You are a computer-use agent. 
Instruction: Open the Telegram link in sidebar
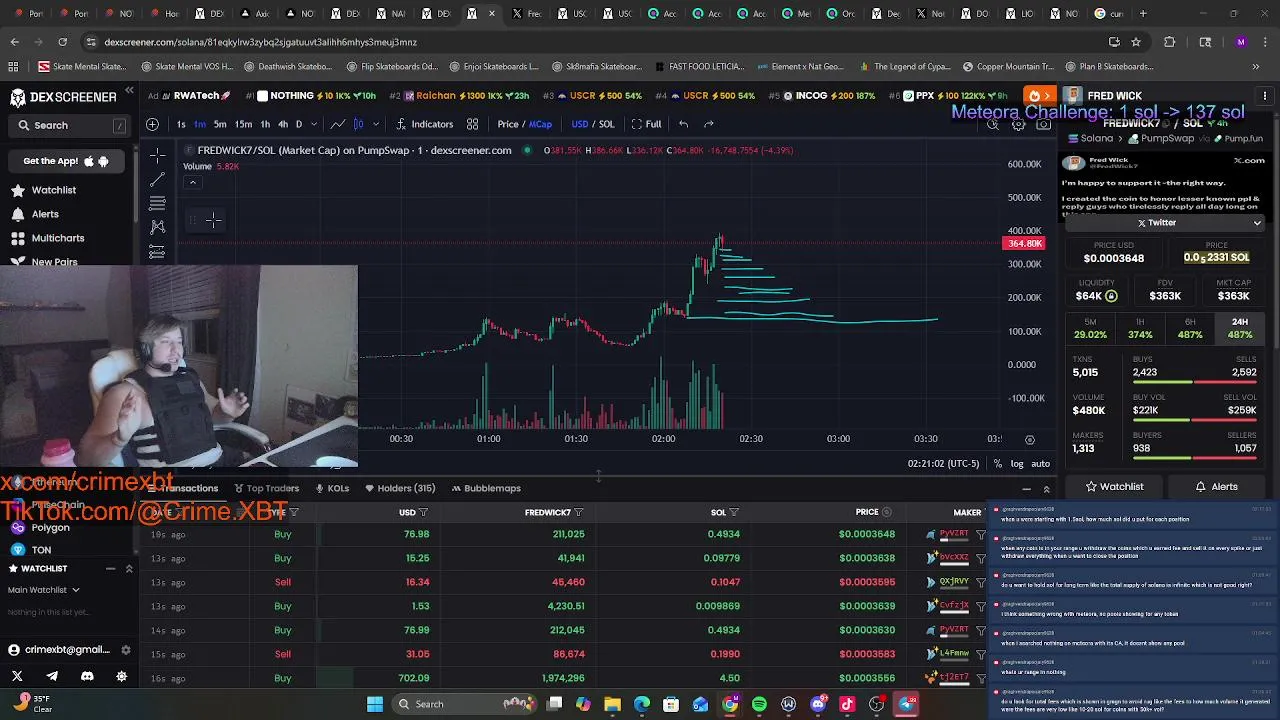point(52,677)
